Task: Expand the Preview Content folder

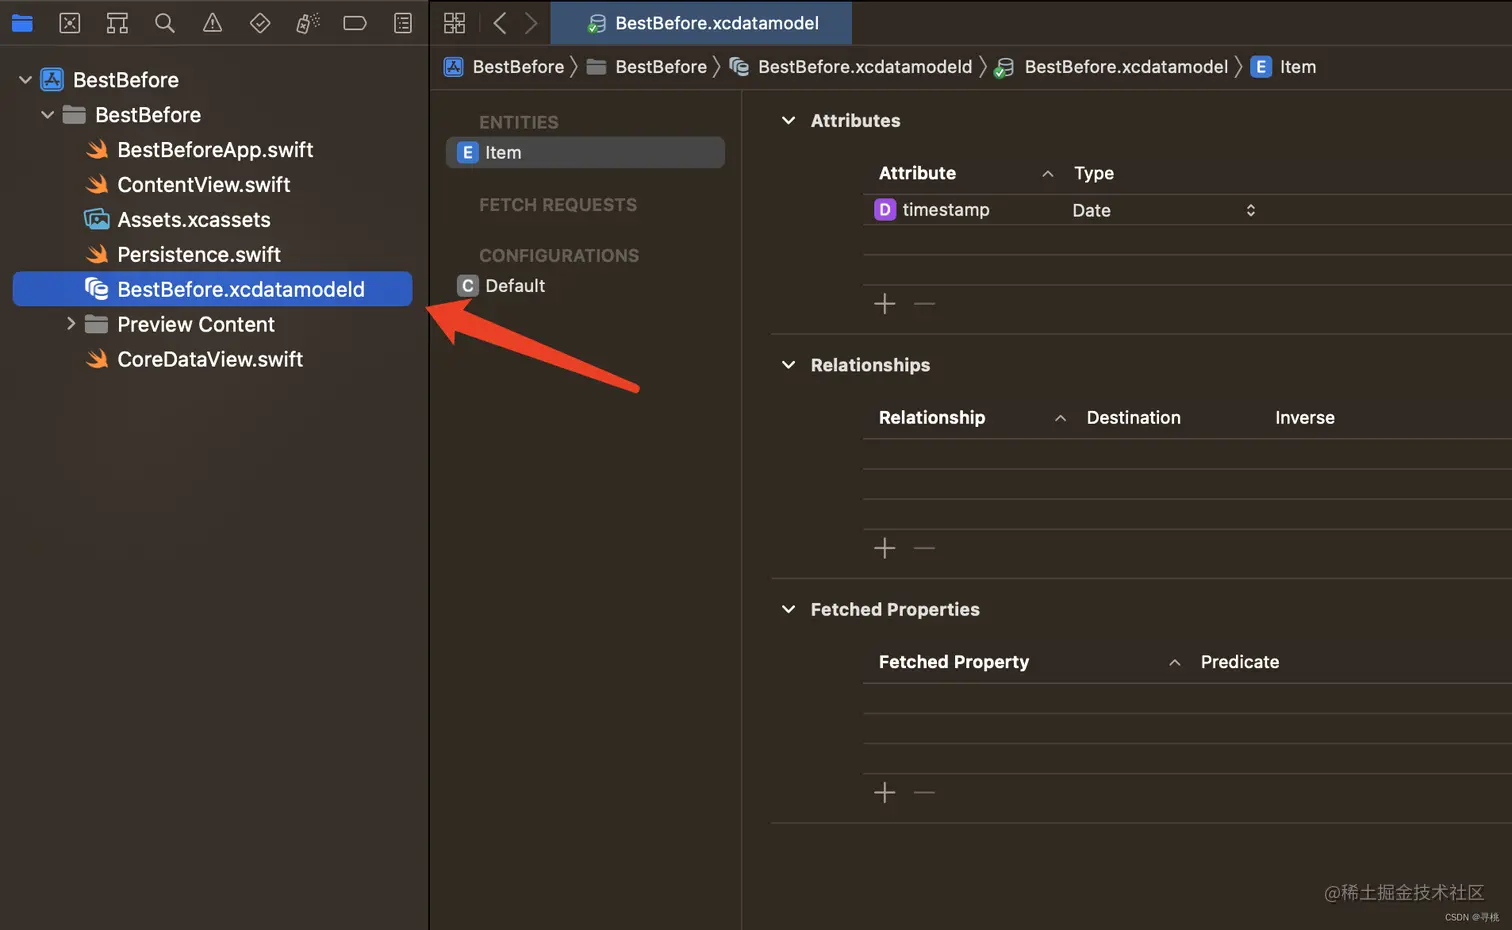Action: click(x=70, y=324)
